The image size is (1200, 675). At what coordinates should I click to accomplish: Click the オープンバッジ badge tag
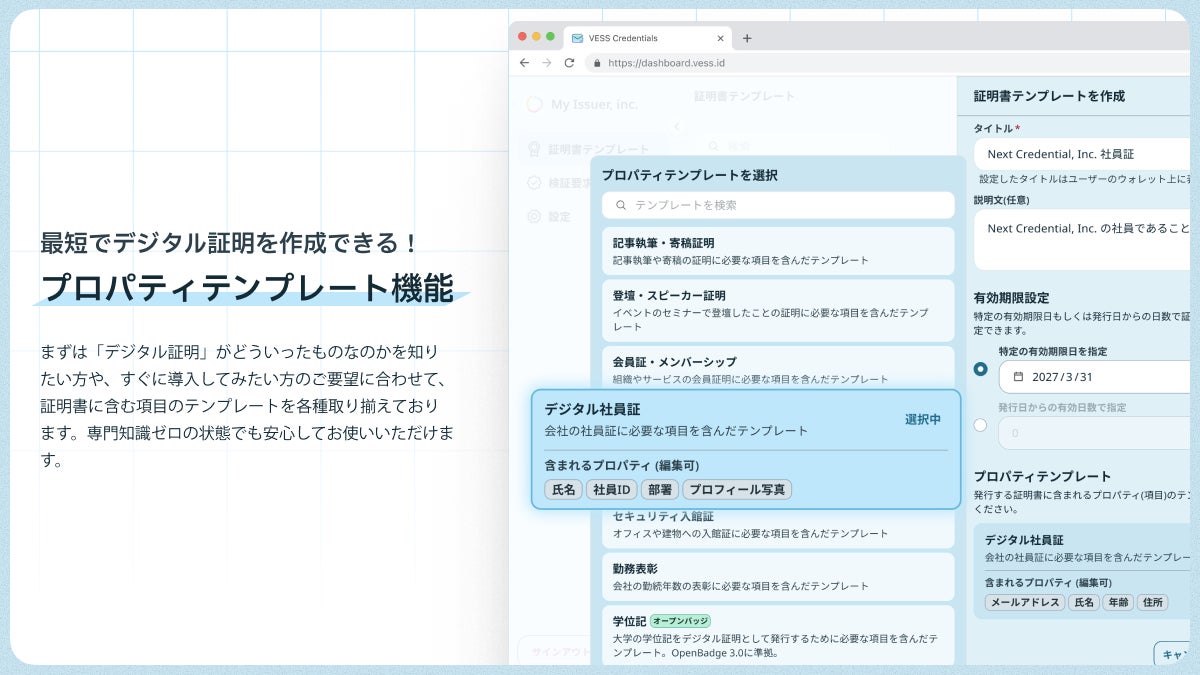click(x=680, y=621)
